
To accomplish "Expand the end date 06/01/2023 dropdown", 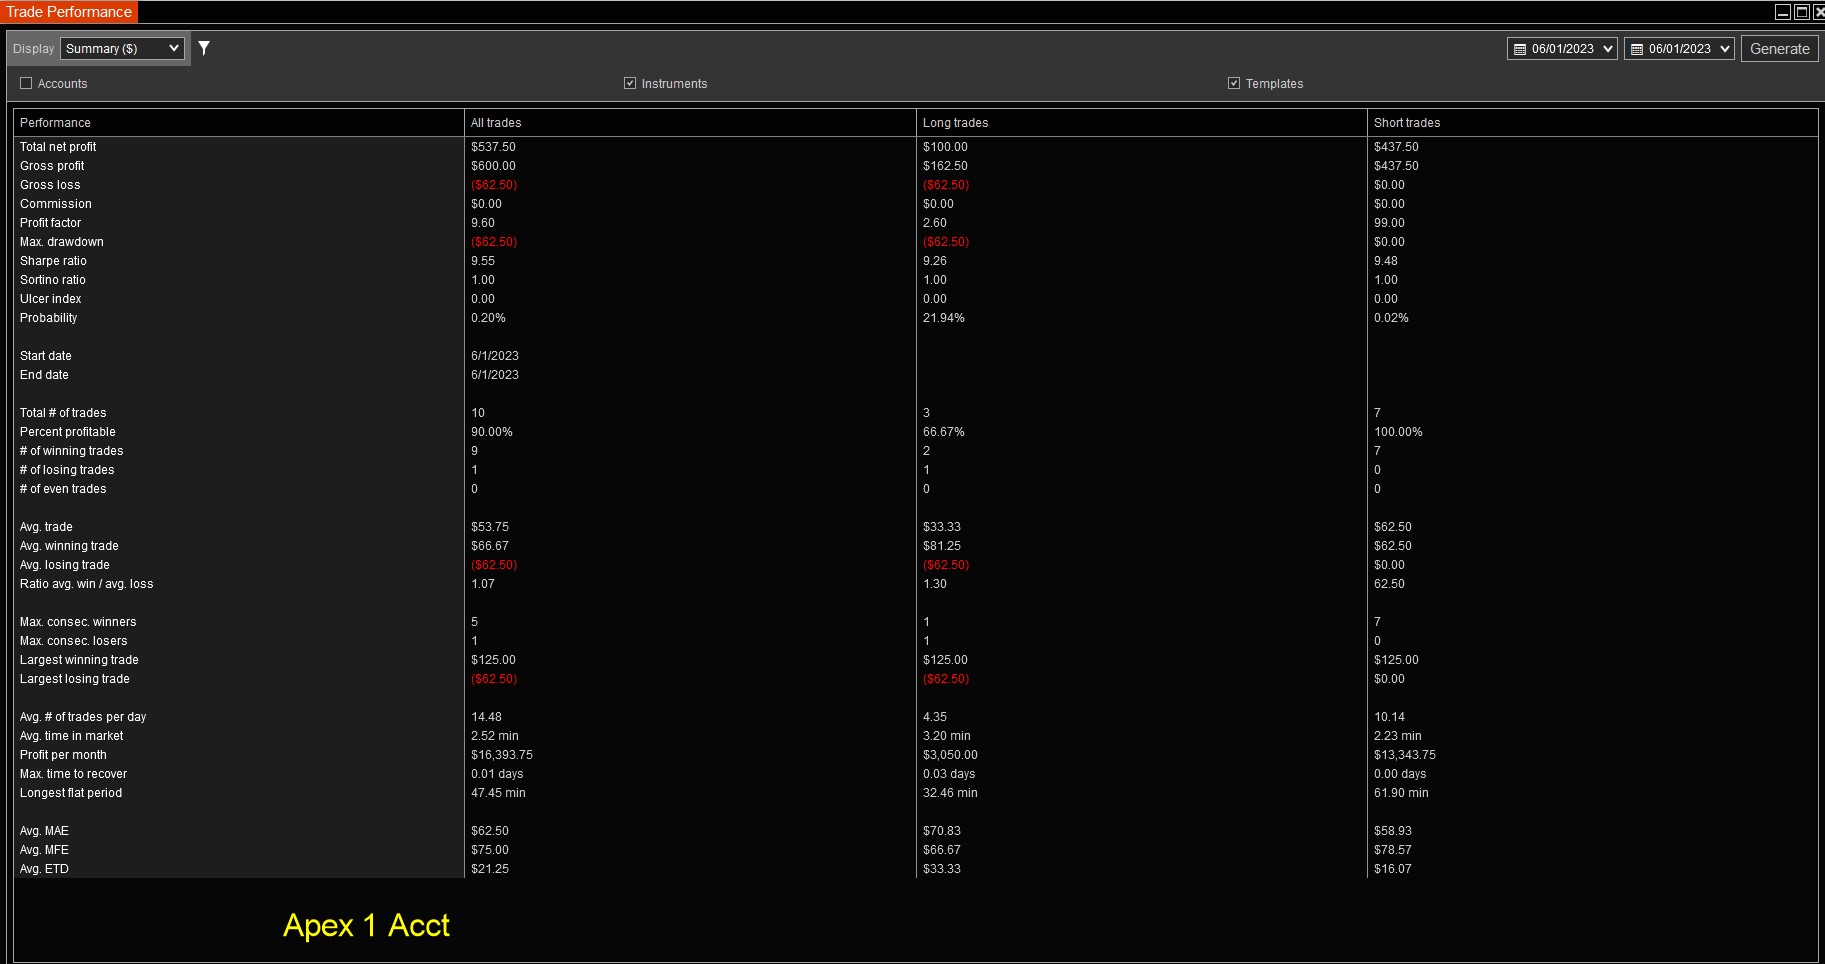I will pyautogui.click(x=1725, y=49).
